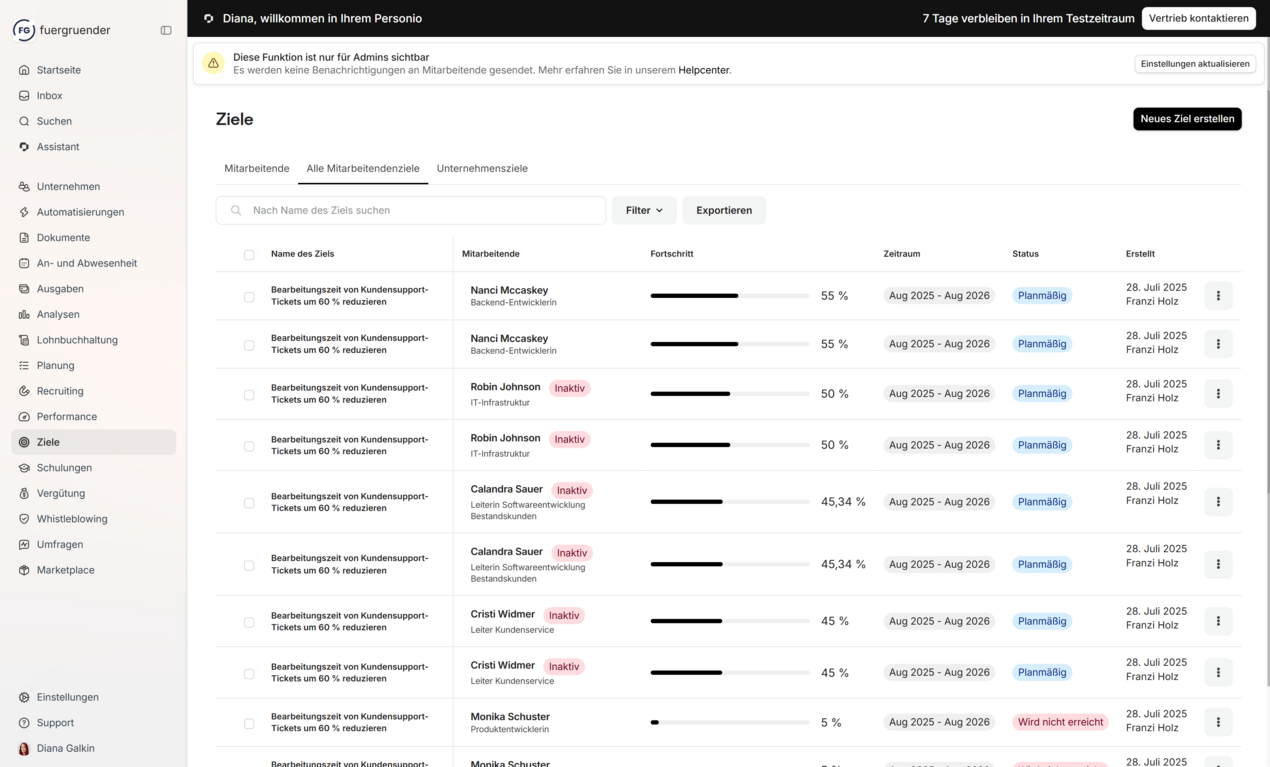Open three-dot menu for the 5 % progress goal
The height and width of the screenshot is (767, 1270).
[1218, 722]
